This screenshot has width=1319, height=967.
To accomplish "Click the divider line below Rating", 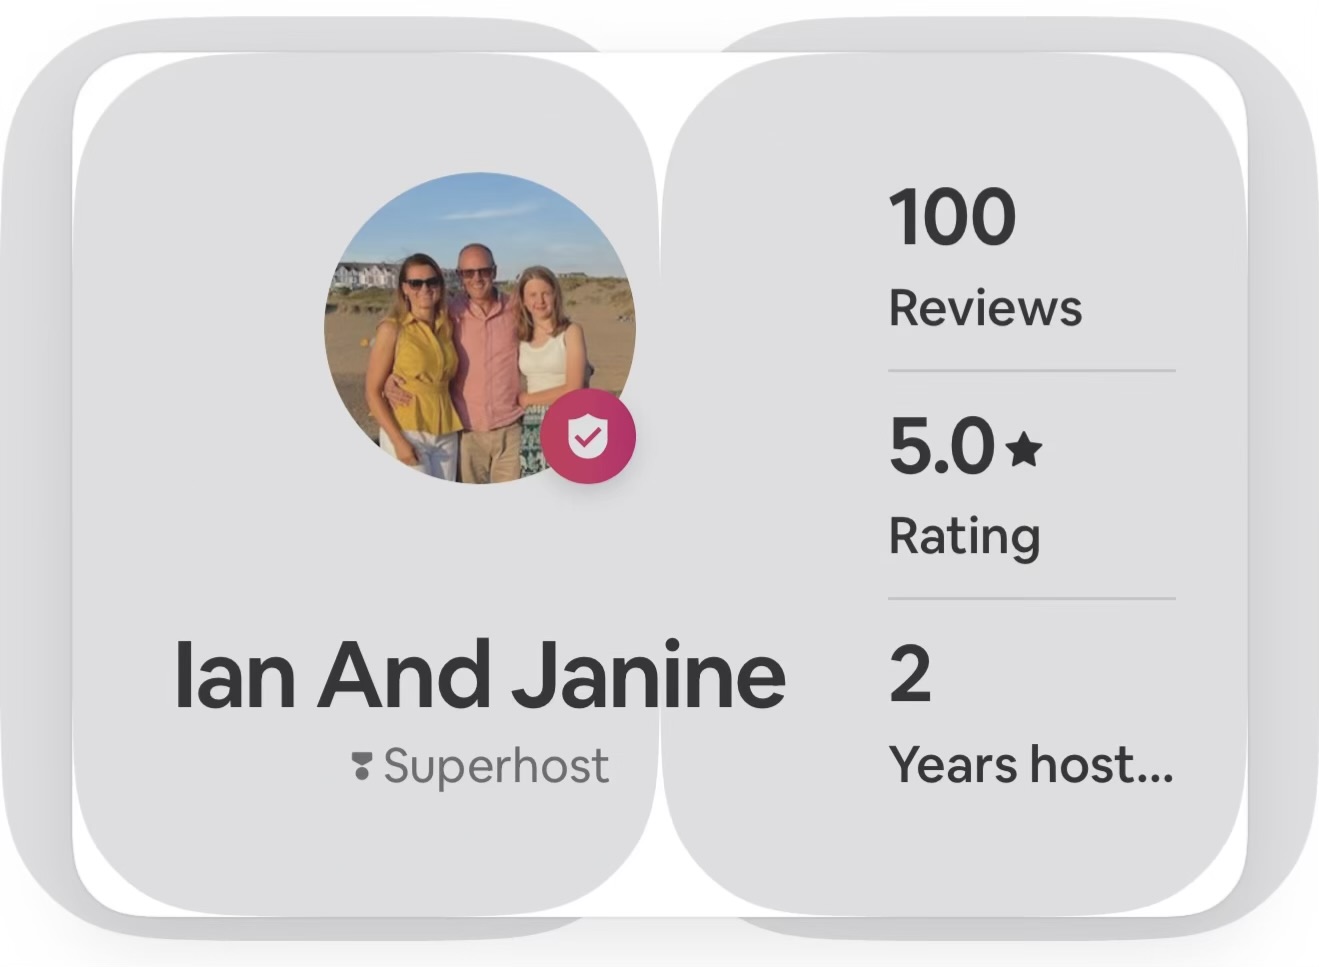I will pyautogui.click(x=1031, y=599).
